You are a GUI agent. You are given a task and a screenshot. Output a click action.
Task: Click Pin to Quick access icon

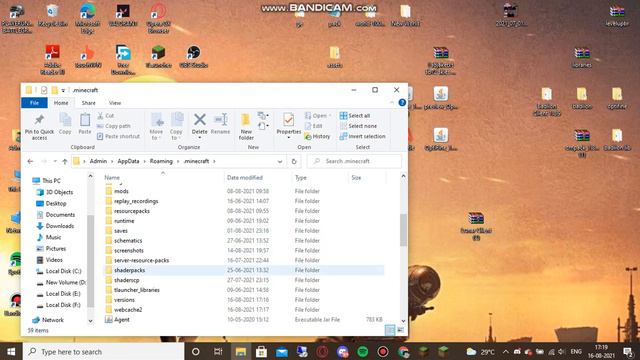point(39,127)
